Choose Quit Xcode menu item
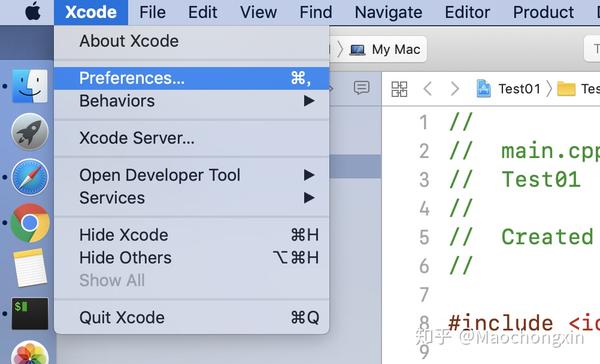600x364 pixels. pyautogui.click(x=191, y=318)
